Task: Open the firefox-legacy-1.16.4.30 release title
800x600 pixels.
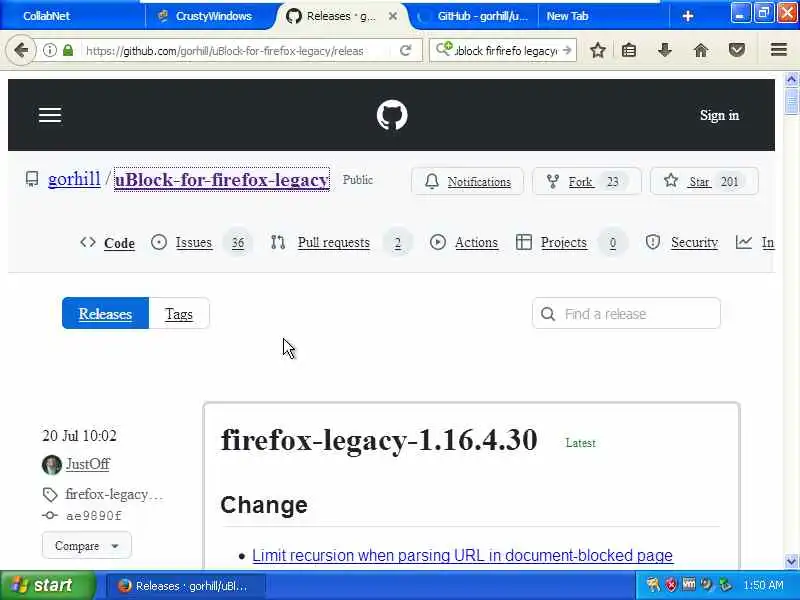Action: (379, 439)
